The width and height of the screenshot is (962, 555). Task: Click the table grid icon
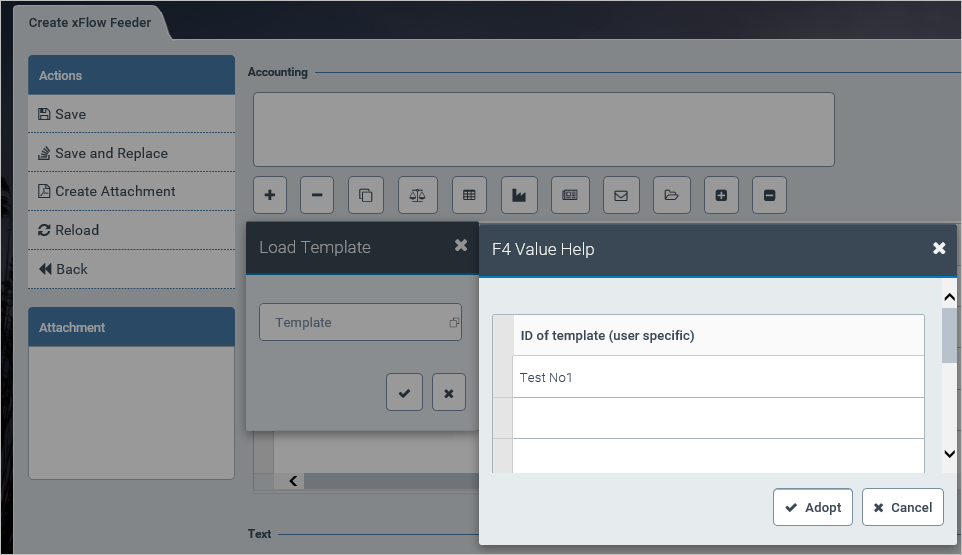pos(469,196)
